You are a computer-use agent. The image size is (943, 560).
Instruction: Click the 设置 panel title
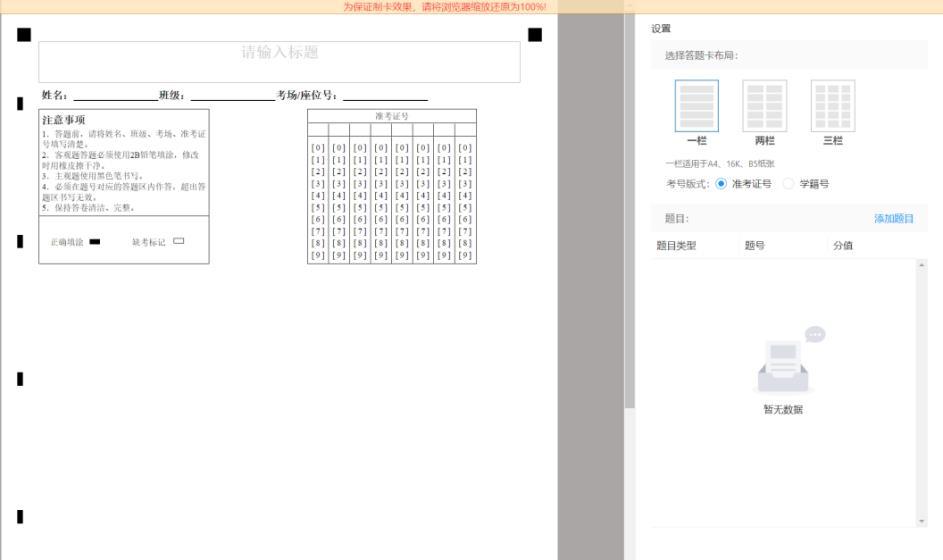click(x=661, y=28)
